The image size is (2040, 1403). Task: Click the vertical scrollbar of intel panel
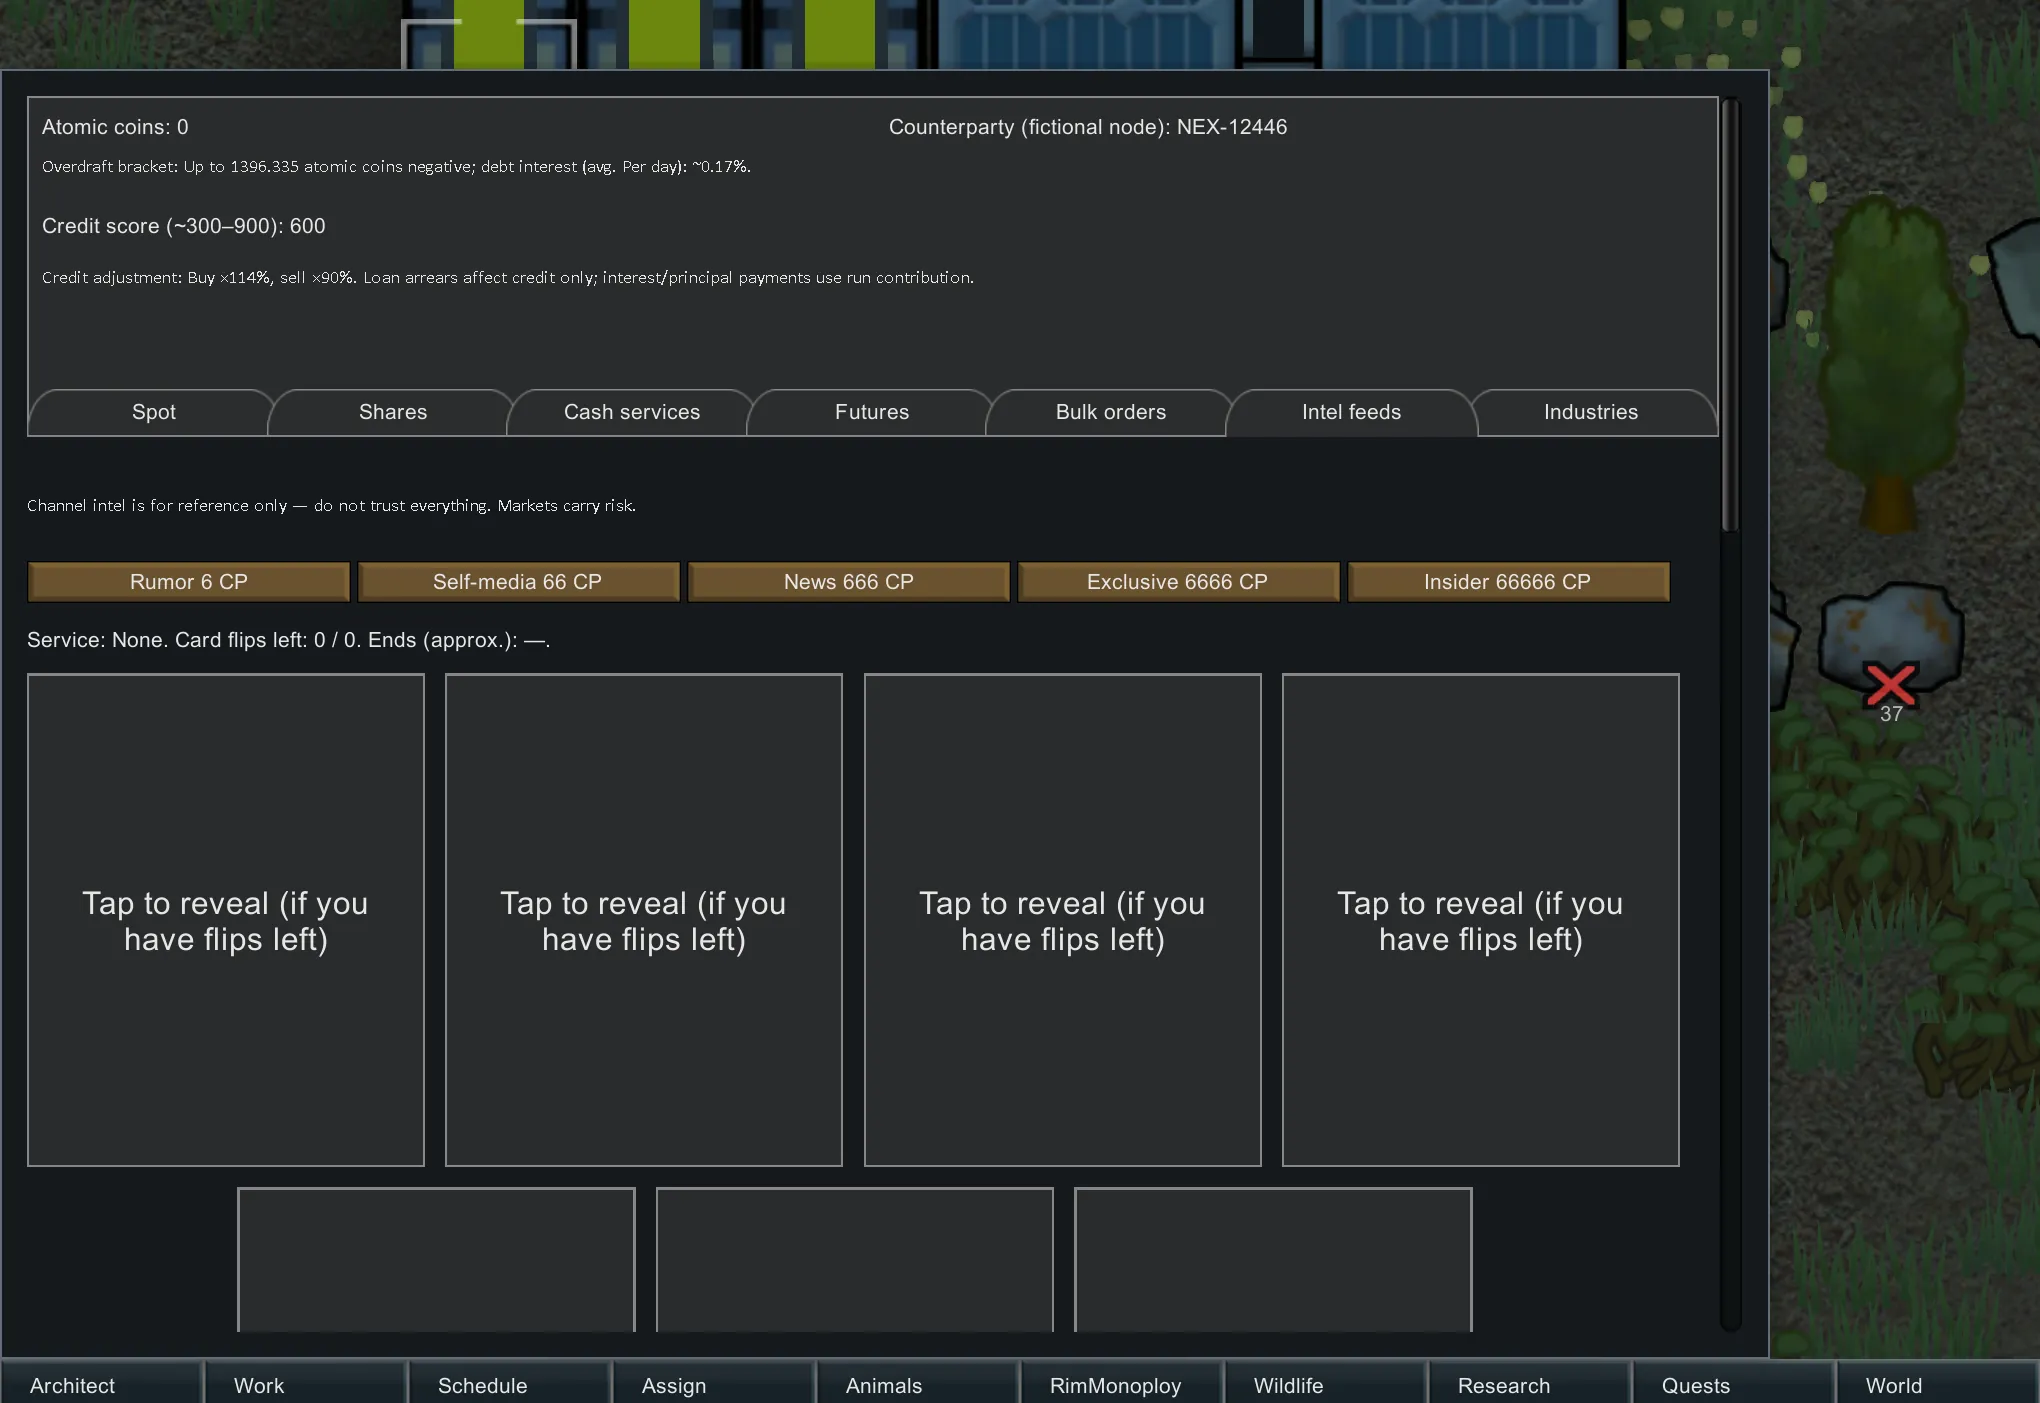click(1730, 315)
